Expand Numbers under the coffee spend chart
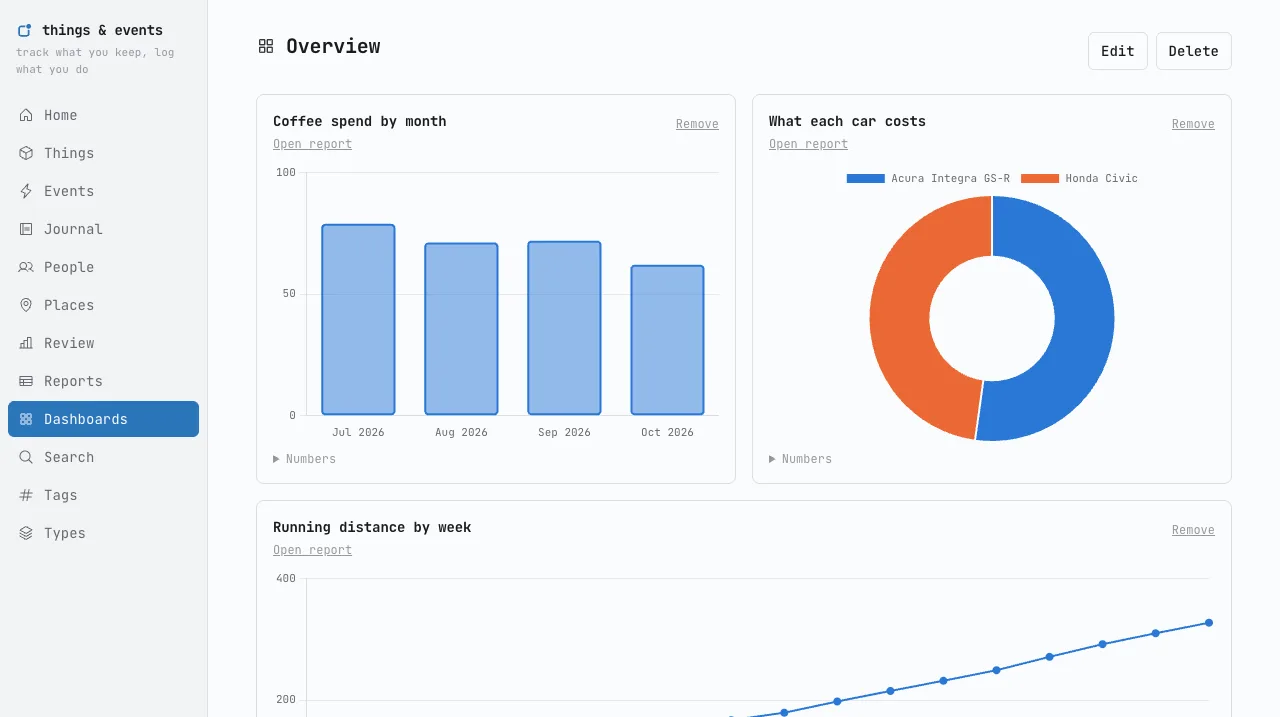The width and height of the screenshot is (1280, 717). pyautogui.click(x=304, y=459)
